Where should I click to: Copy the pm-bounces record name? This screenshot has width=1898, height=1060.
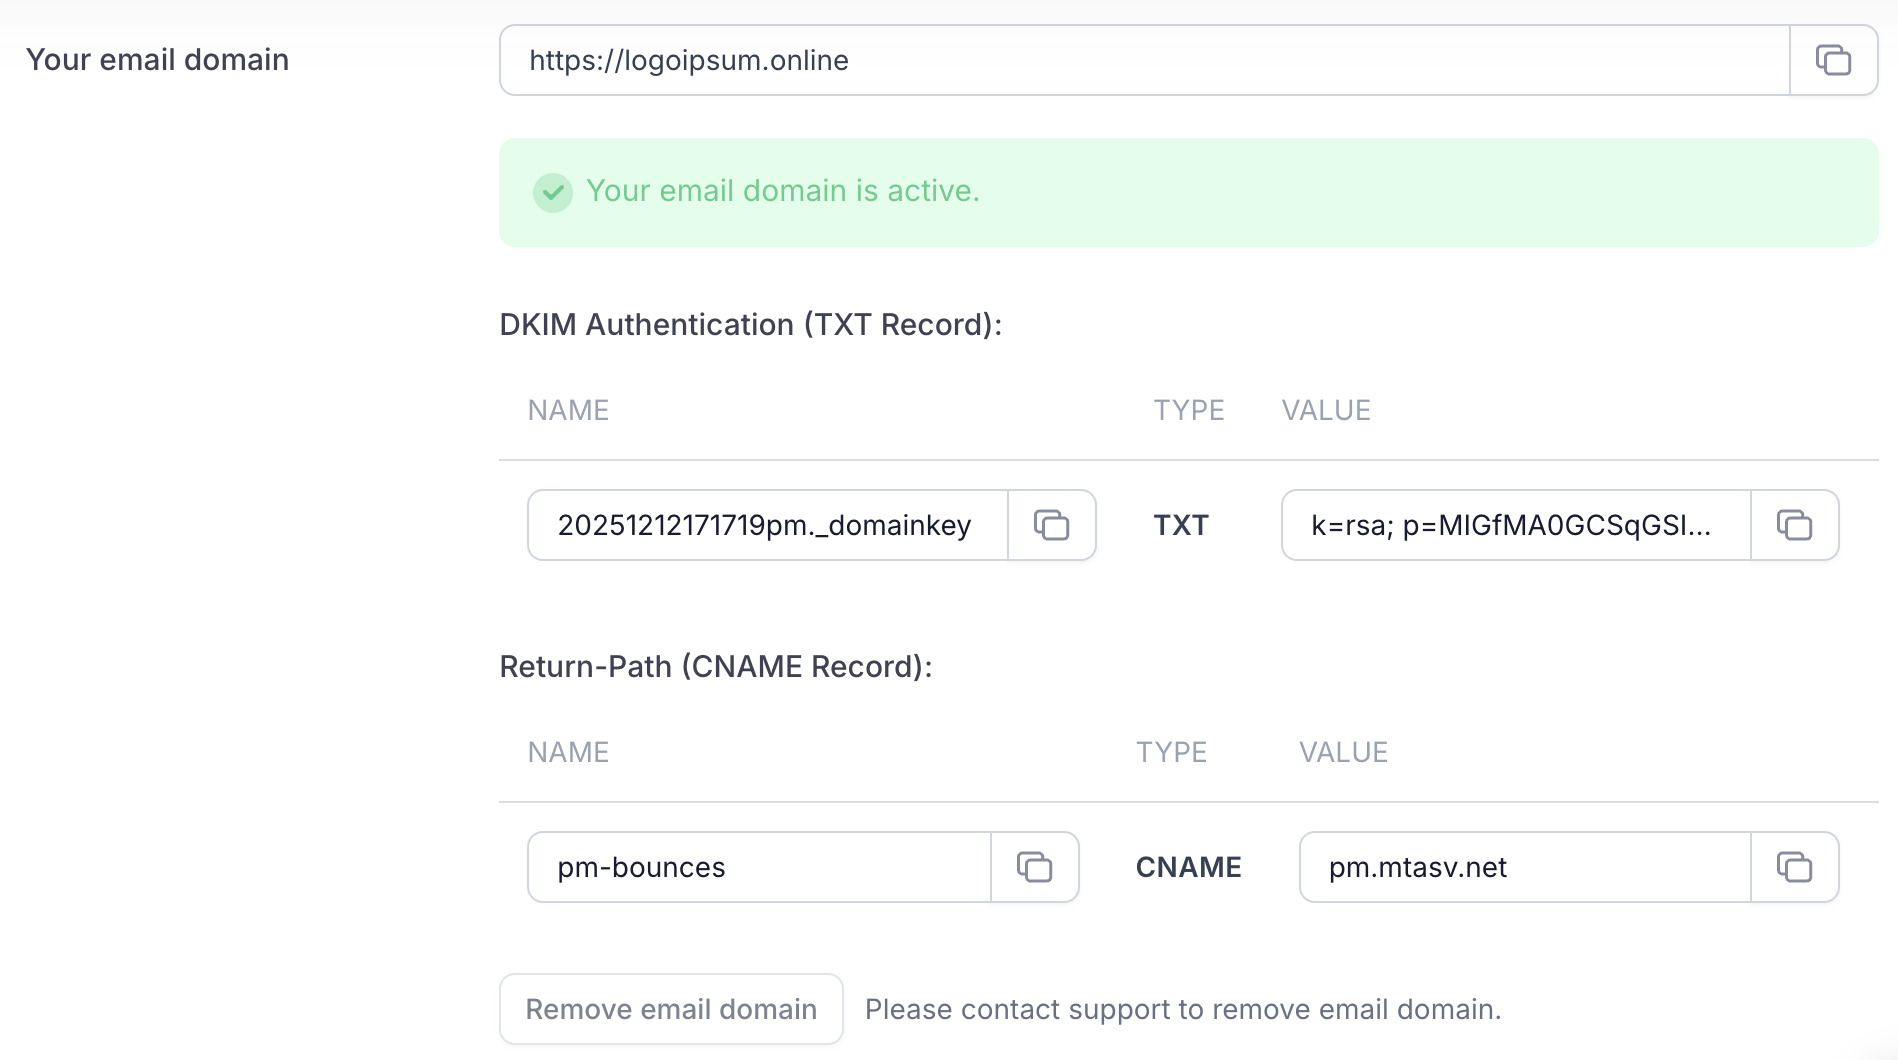pos(1034,867)
